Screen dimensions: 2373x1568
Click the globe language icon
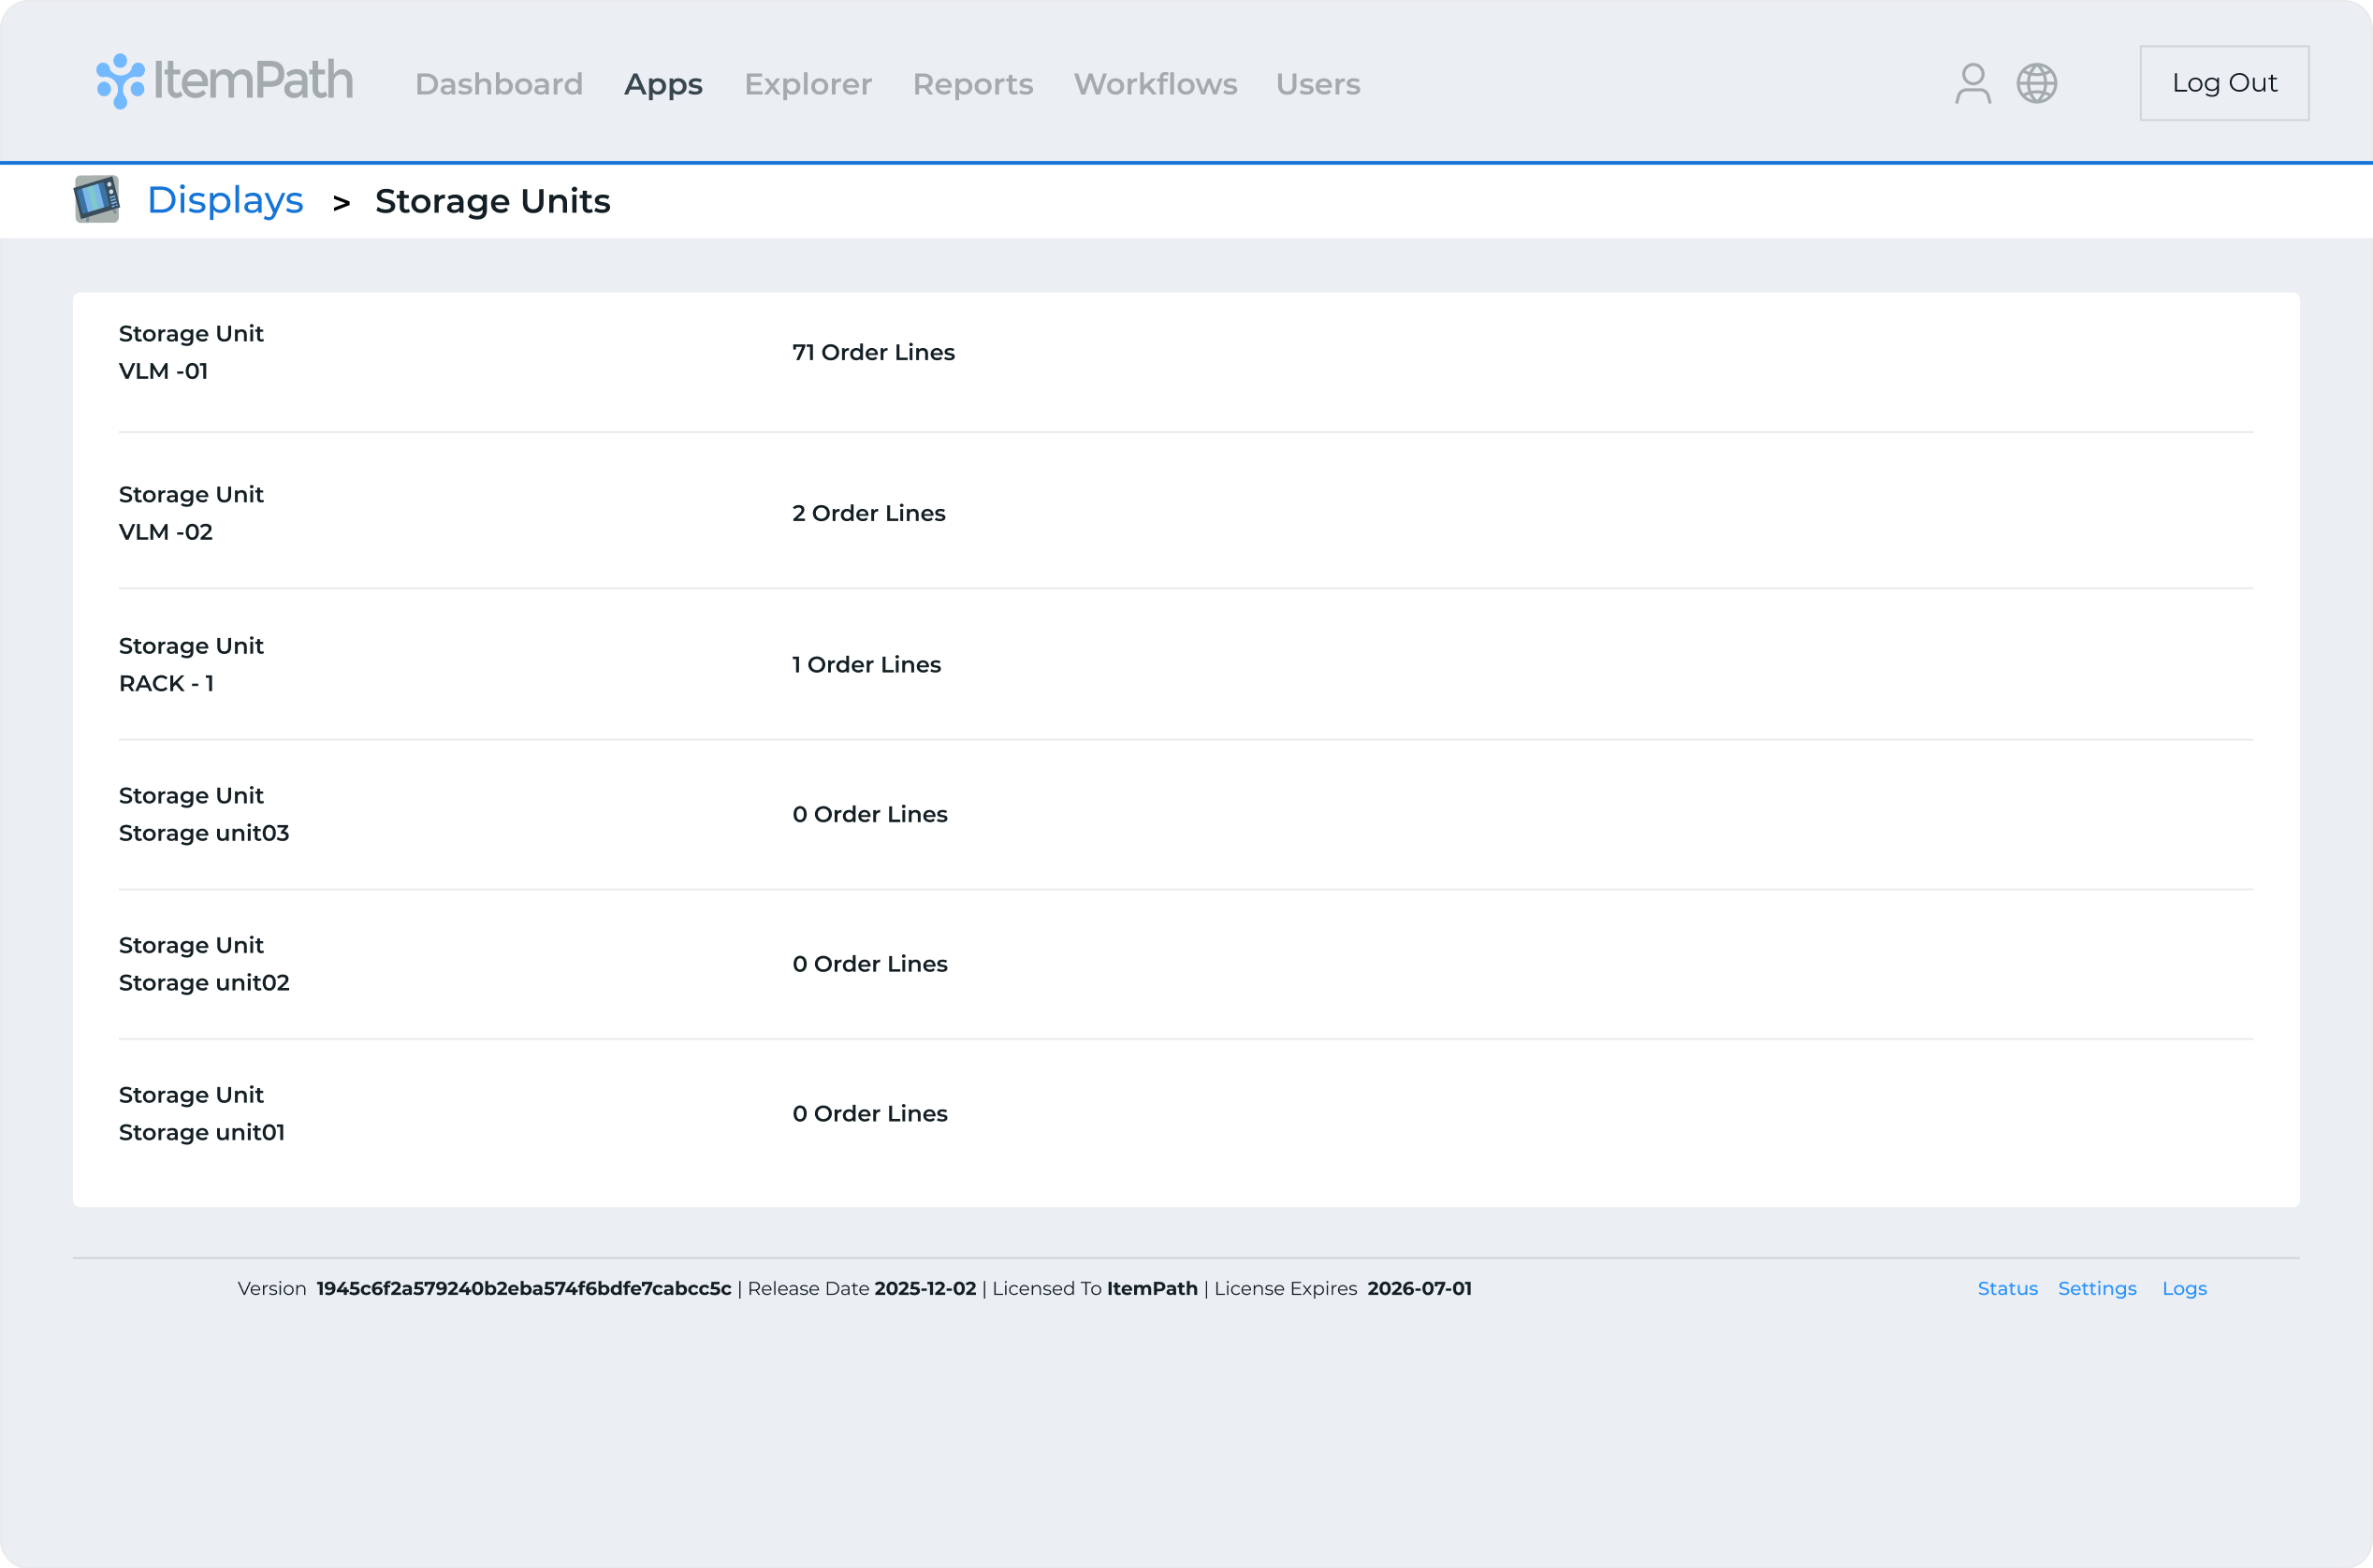tap(2036, 83)
